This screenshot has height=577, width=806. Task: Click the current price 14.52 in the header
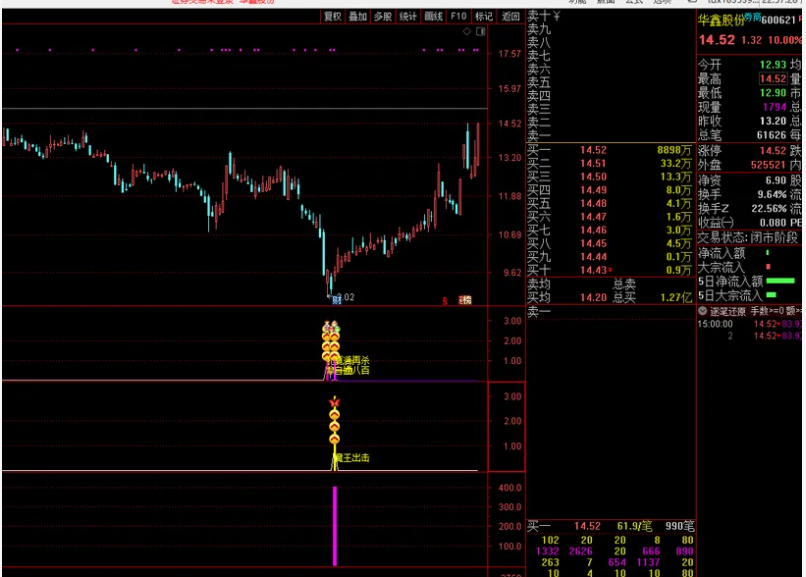tap(717, 40)
